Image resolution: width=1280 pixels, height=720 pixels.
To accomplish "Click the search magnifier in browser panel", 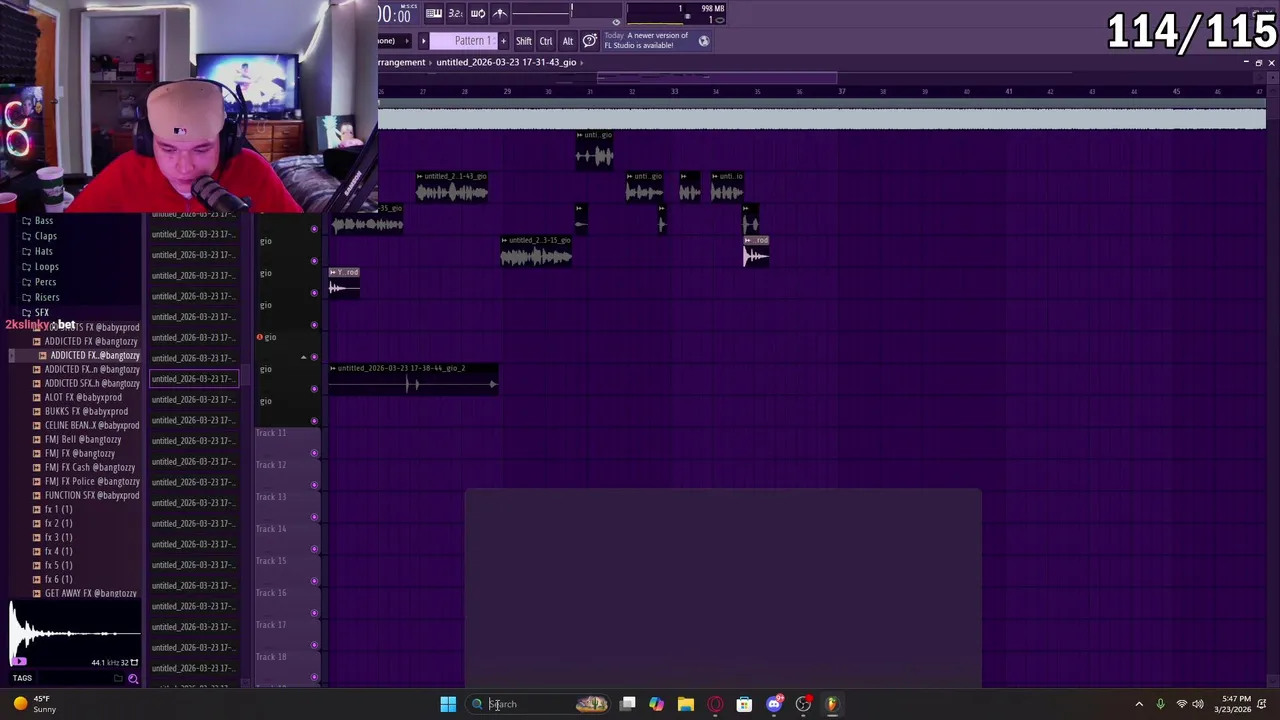I will click(x=133, y=679).
